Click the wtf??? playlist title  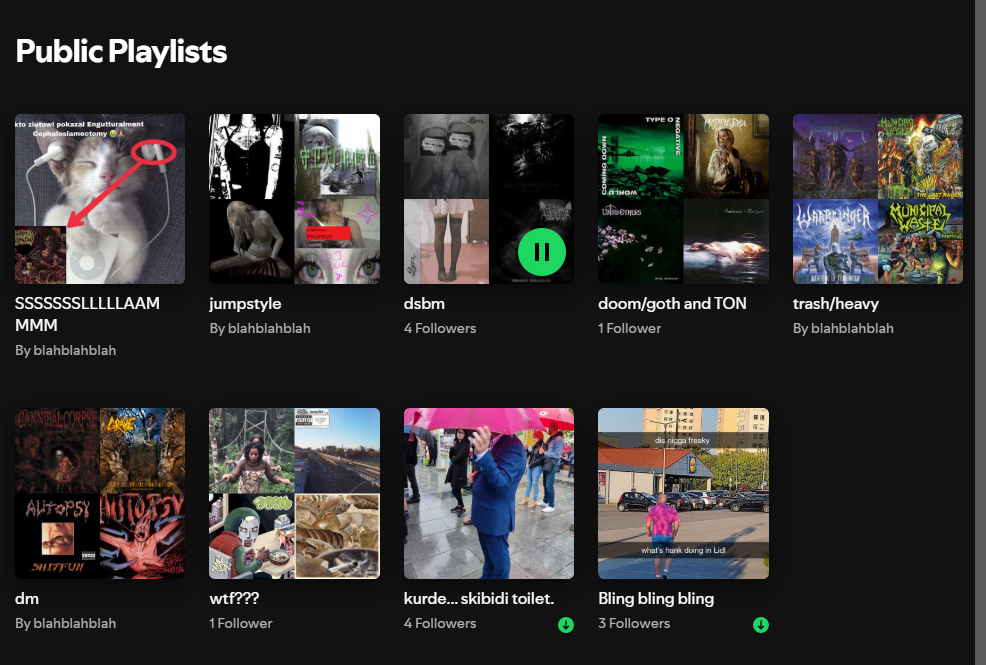236,598
